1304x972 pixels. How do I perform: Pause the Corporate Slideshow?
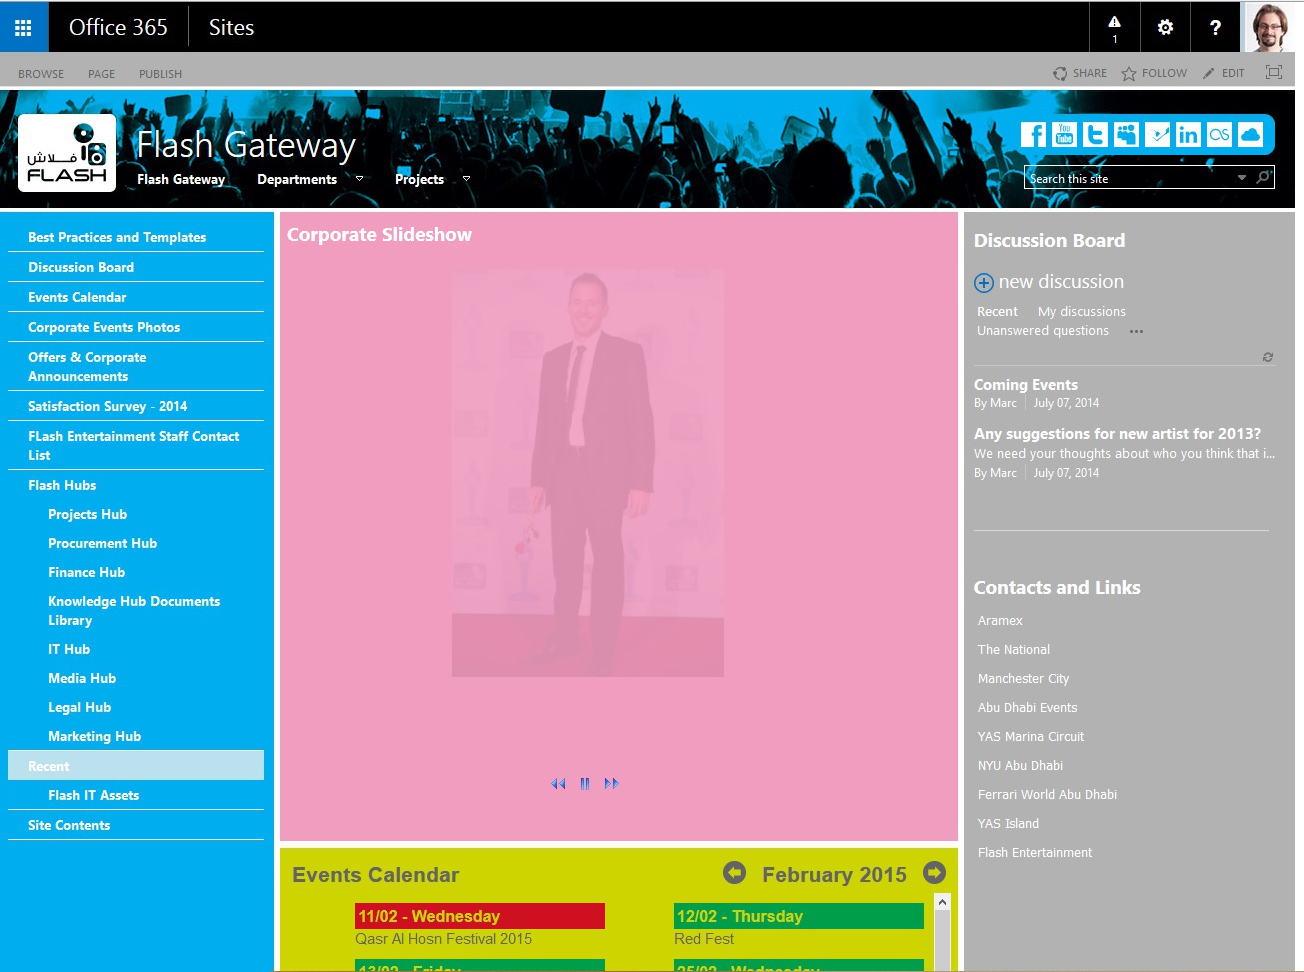pos(585,784)
